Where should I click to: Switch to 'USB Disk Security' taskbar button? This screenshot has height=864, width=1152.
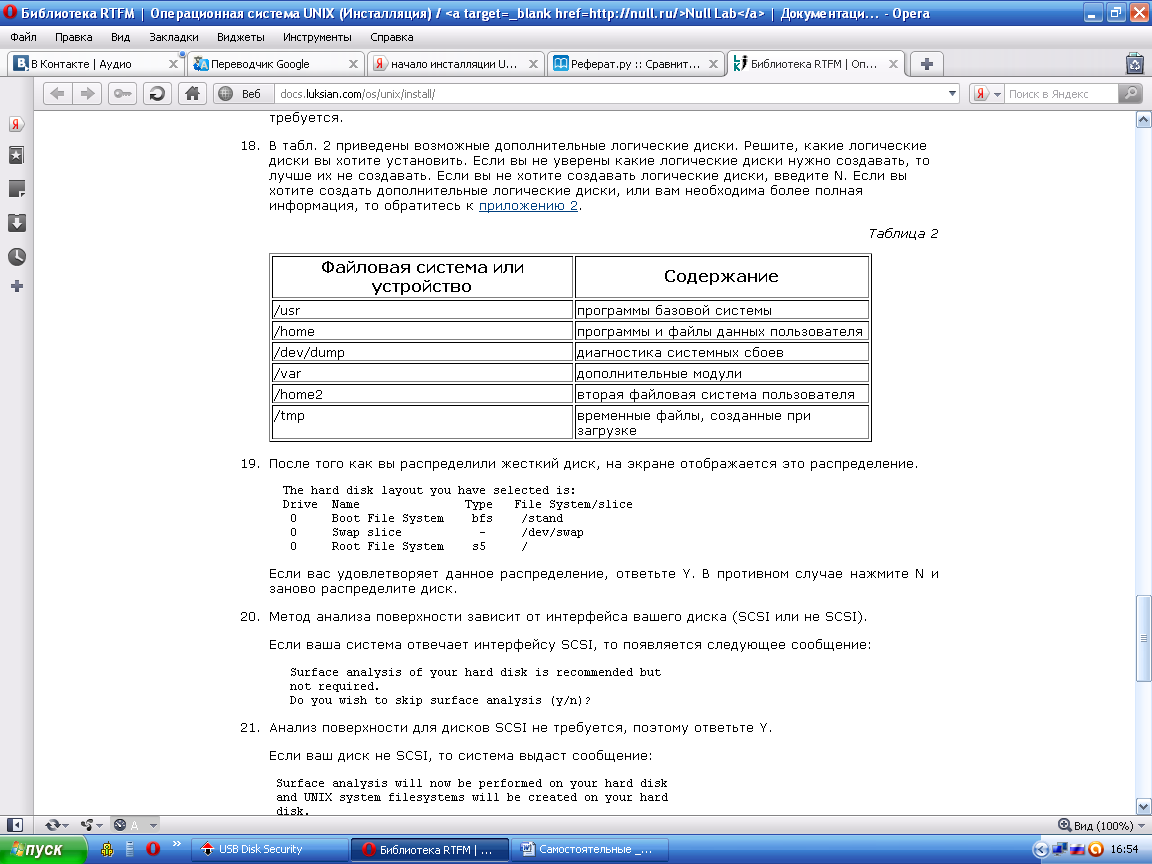click(270, 849)
